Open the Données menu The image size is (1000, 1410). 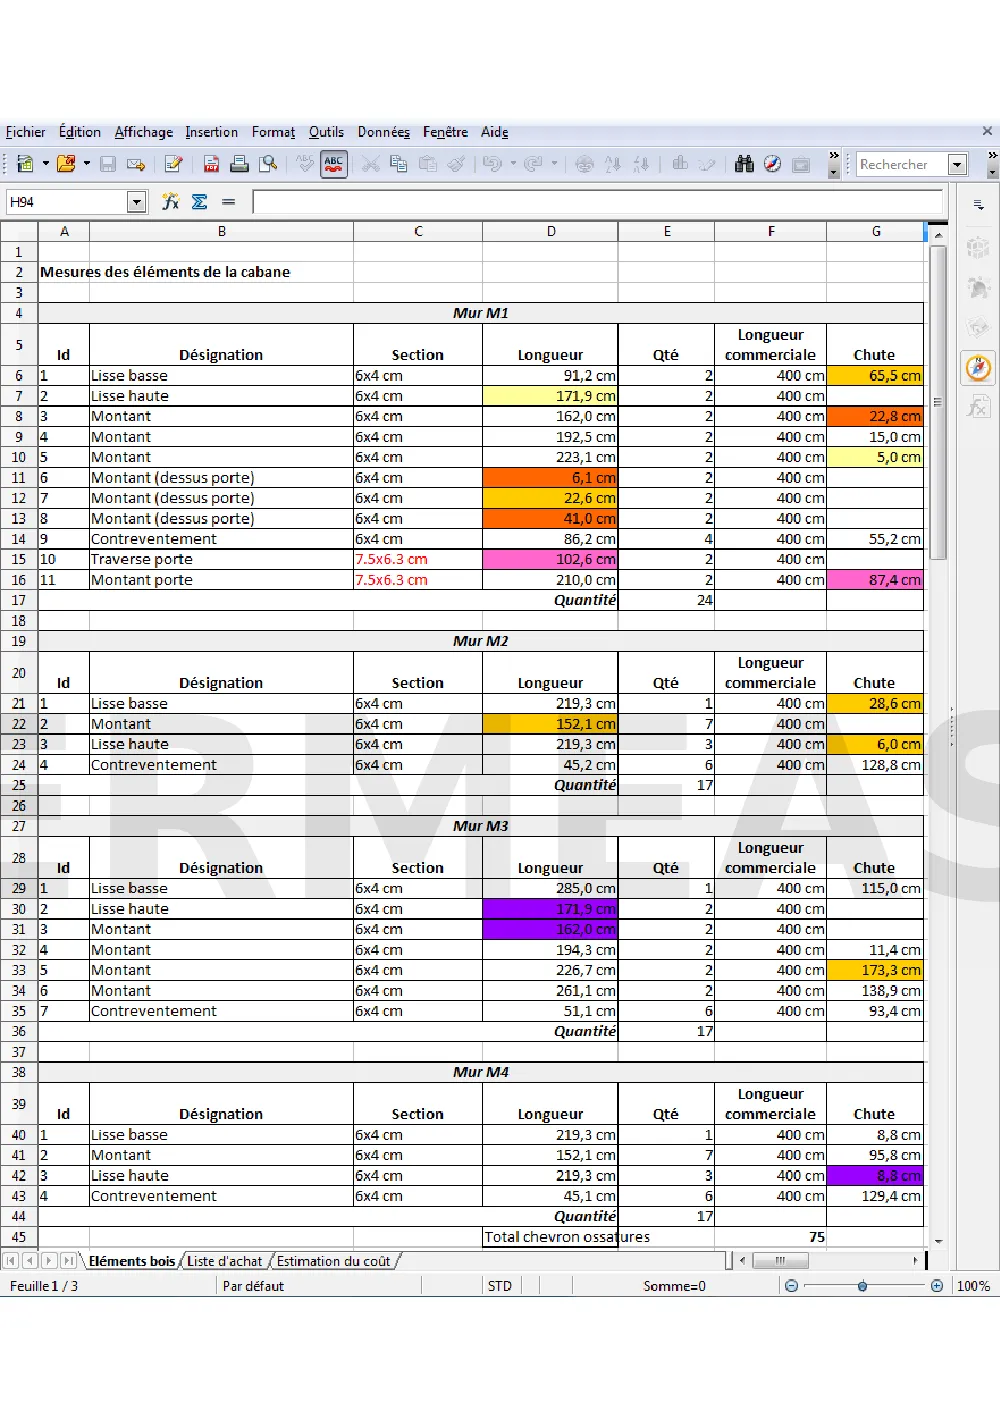click(x=383, y=132)
